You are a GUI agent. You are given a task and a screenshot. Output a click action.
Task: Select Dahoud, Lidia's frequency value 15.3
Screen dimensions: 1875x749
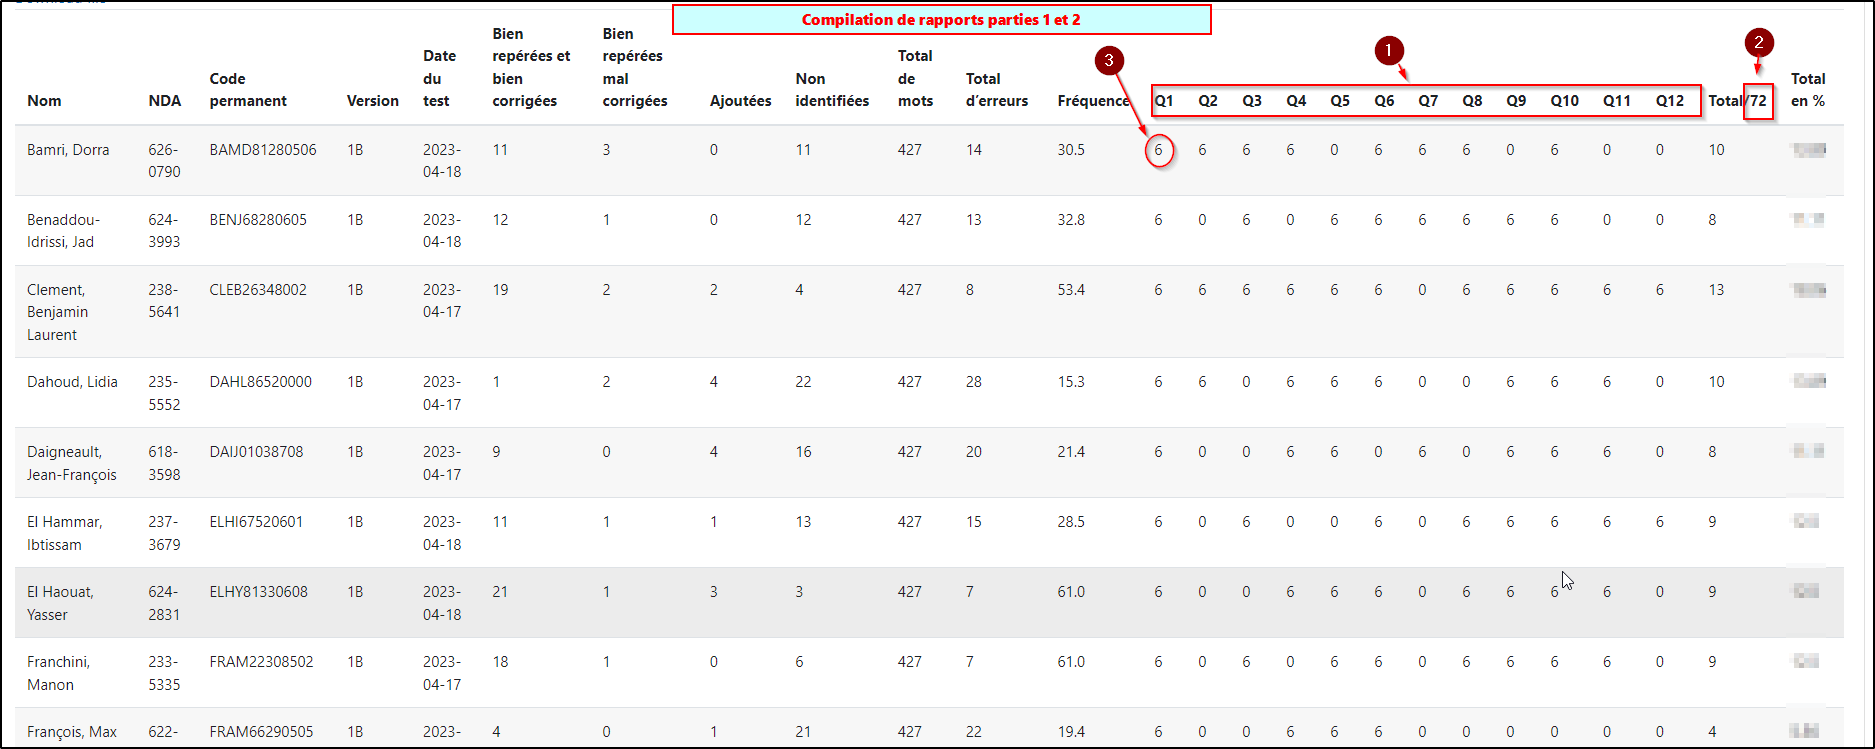click(x=1070, y=382)
